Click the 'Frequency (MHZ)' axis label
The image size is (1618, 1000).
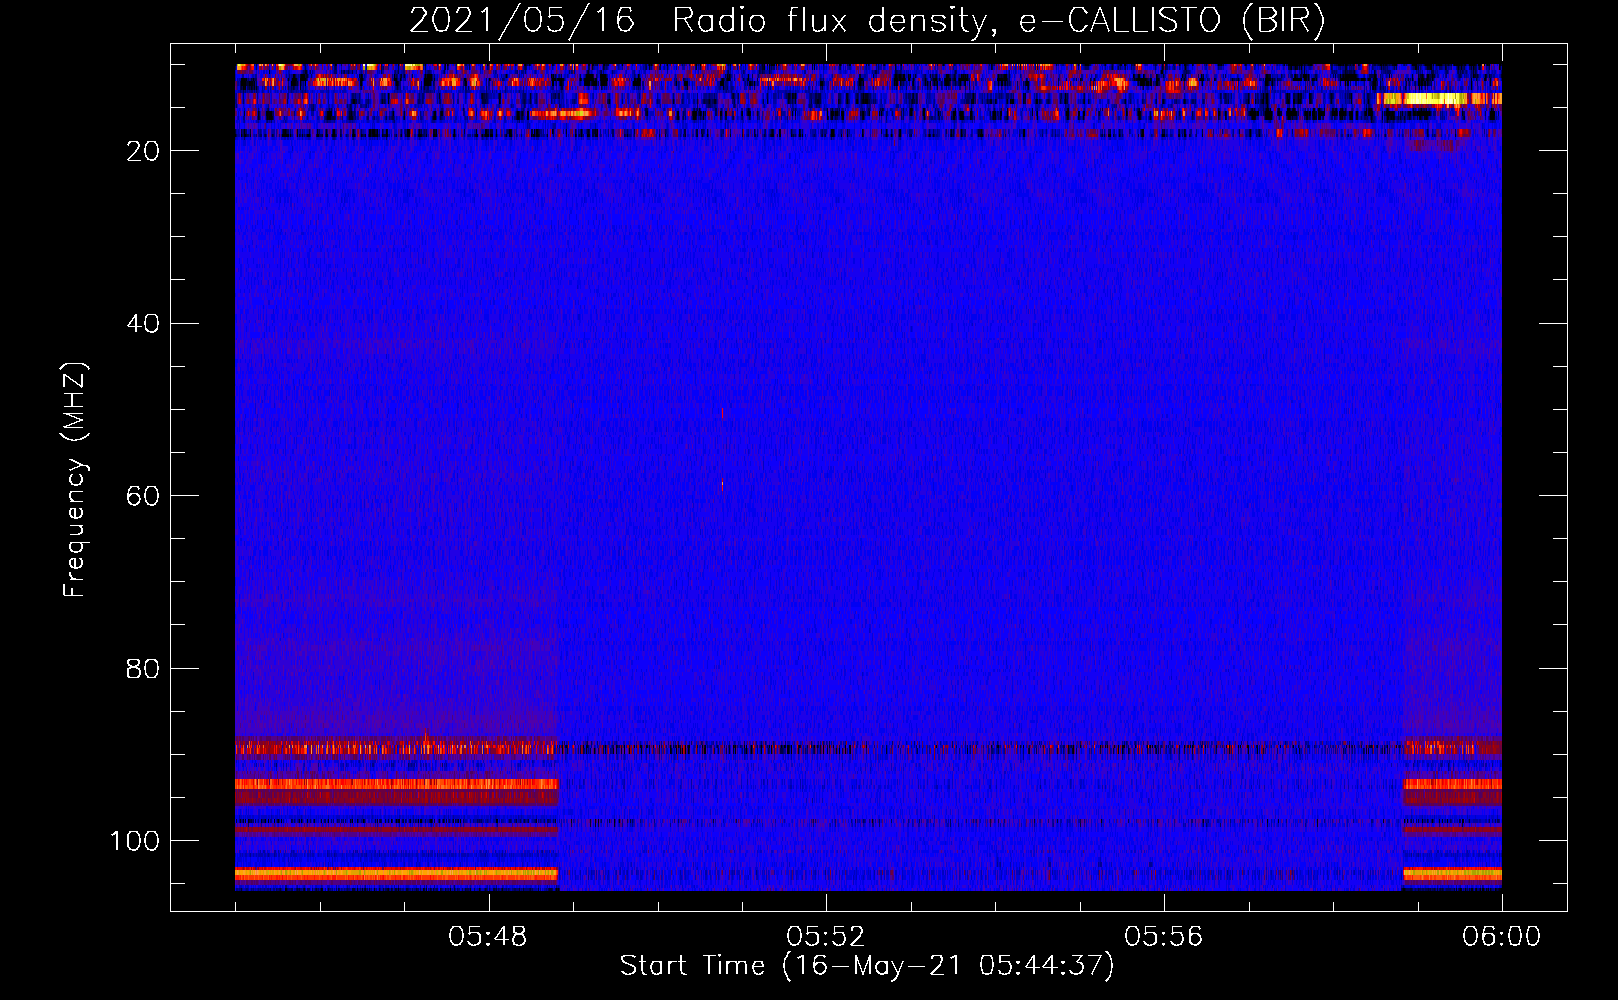75,479
